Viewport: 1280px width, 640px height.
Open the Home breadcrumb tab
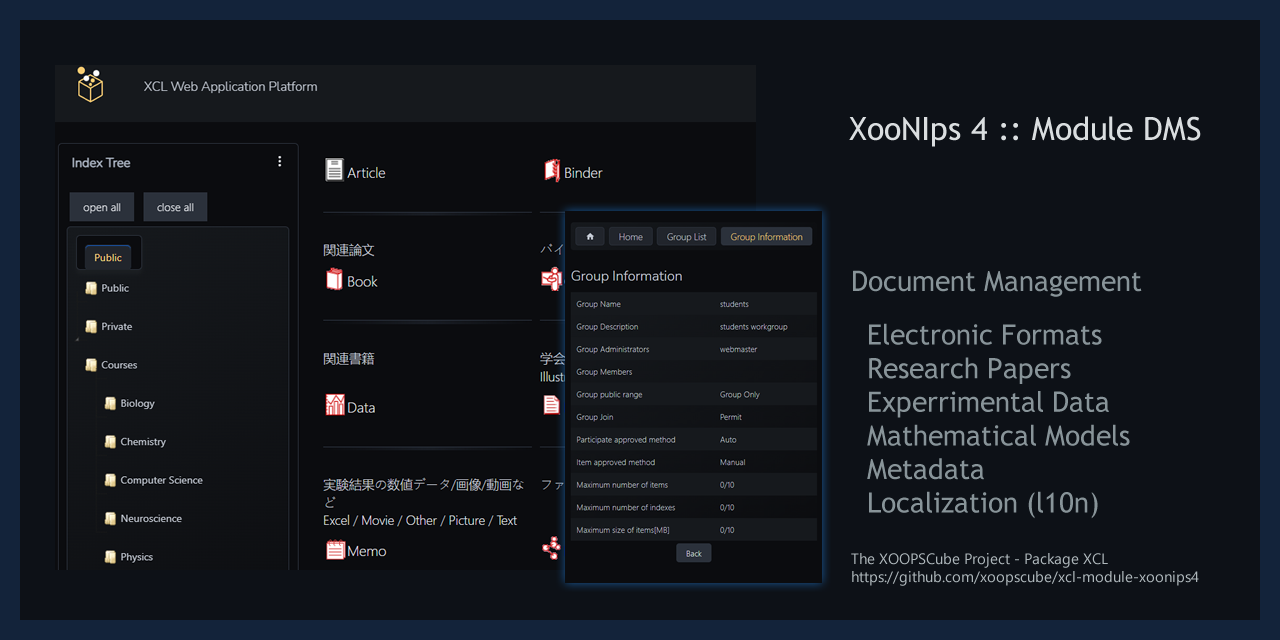(630, 237)
